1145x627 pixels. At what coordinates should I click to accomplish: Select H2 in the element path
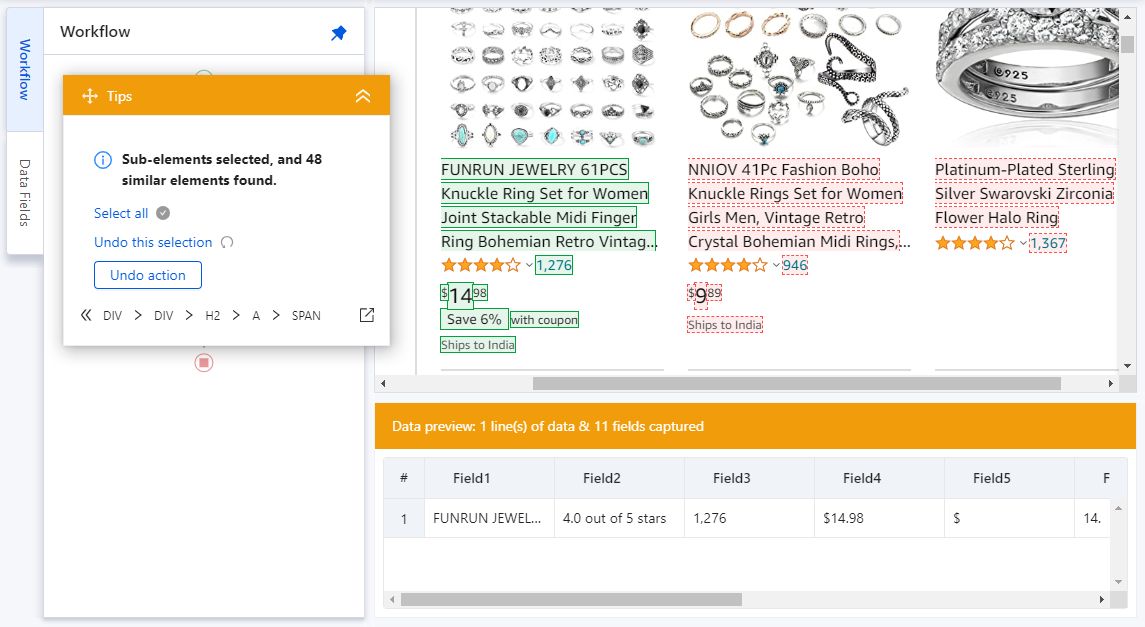coord(212,316)
